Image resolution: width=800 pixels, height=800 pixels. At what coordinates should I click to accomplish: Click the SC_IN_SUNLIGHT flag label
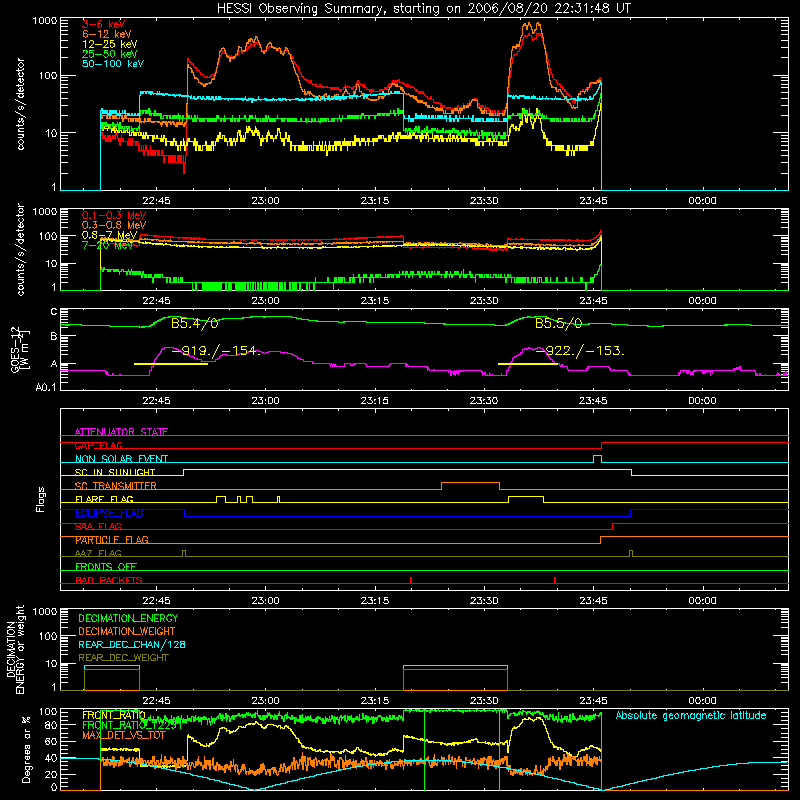pyautogui.click(x=115, y=472)
